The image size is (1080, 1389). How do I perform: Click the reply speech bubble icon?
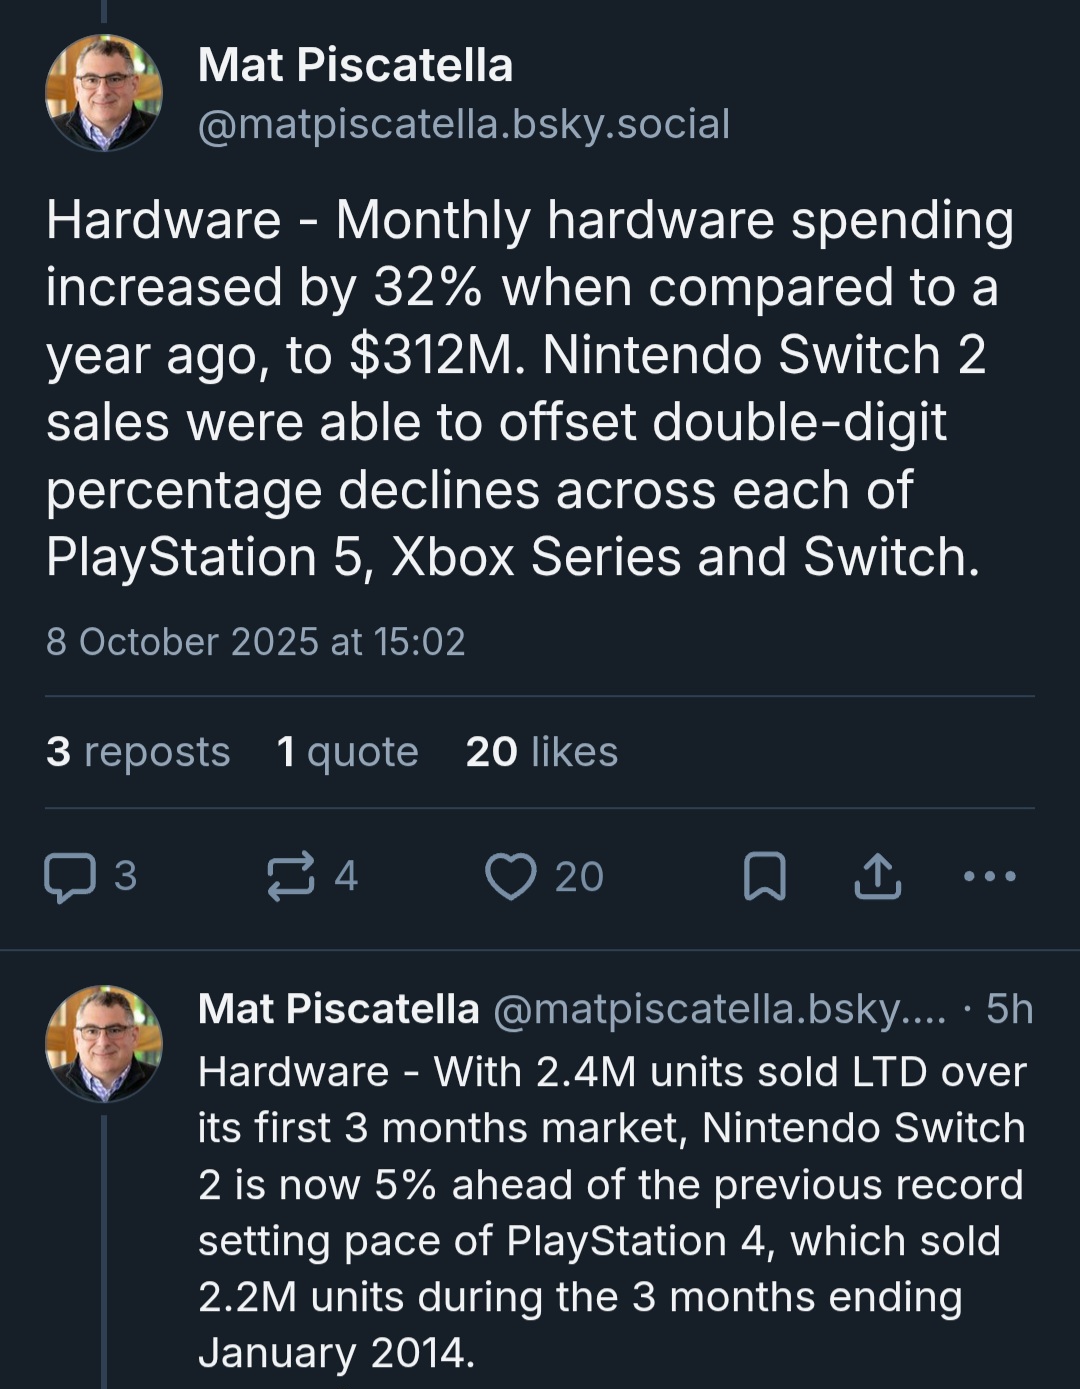coord(69,877)
